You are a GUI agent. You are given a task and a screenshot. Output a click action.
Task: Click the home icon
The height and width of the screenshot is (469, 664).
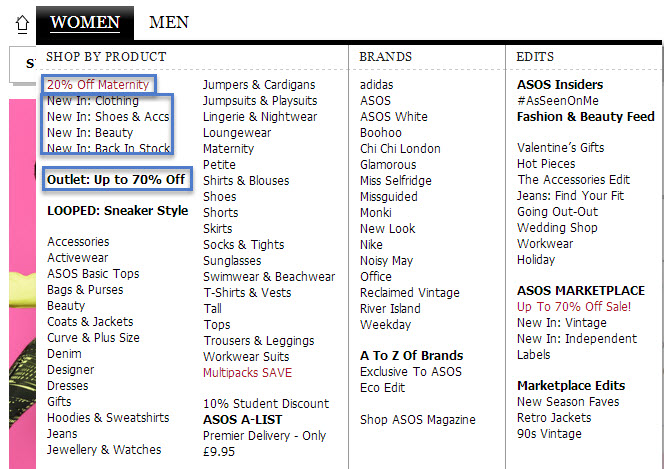[x=22, y=24]
